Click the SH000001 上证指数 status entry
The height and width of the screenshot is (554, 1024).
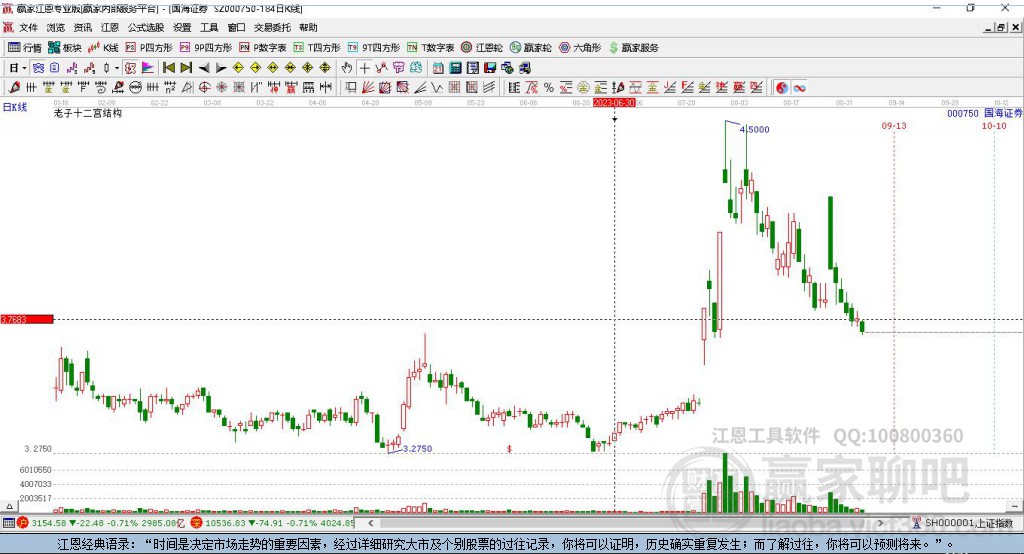(x=968, y=523)
